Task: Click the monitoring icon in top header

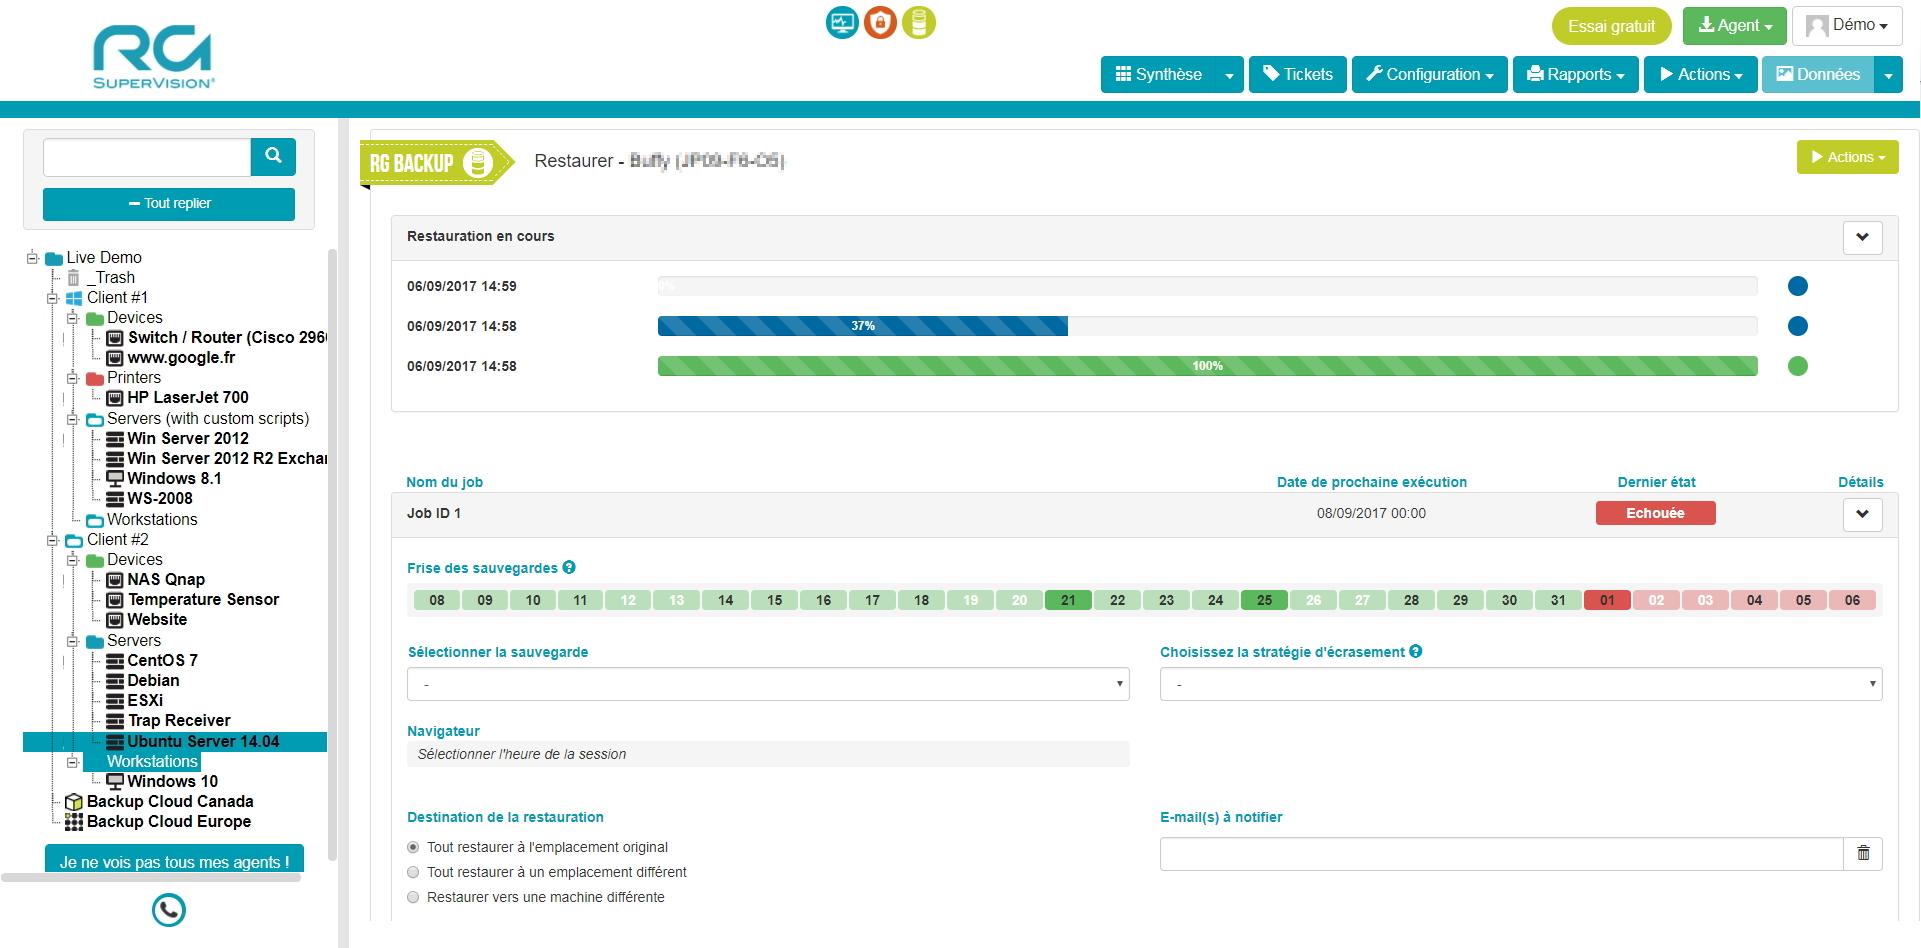Action: 842,22
